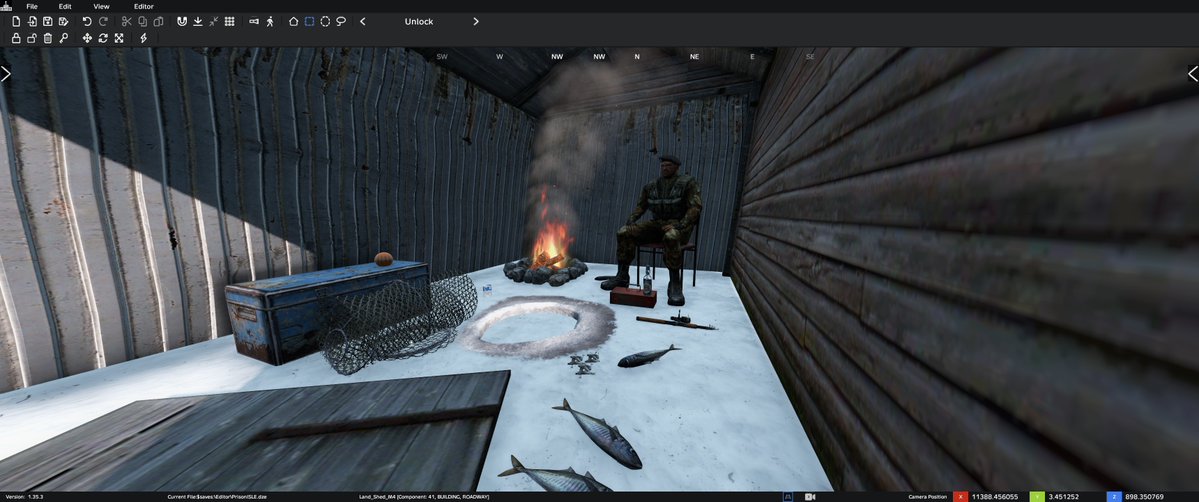The image size is (1199, 502).
Task: Select the rotate tool
Action: click(103, 38)
